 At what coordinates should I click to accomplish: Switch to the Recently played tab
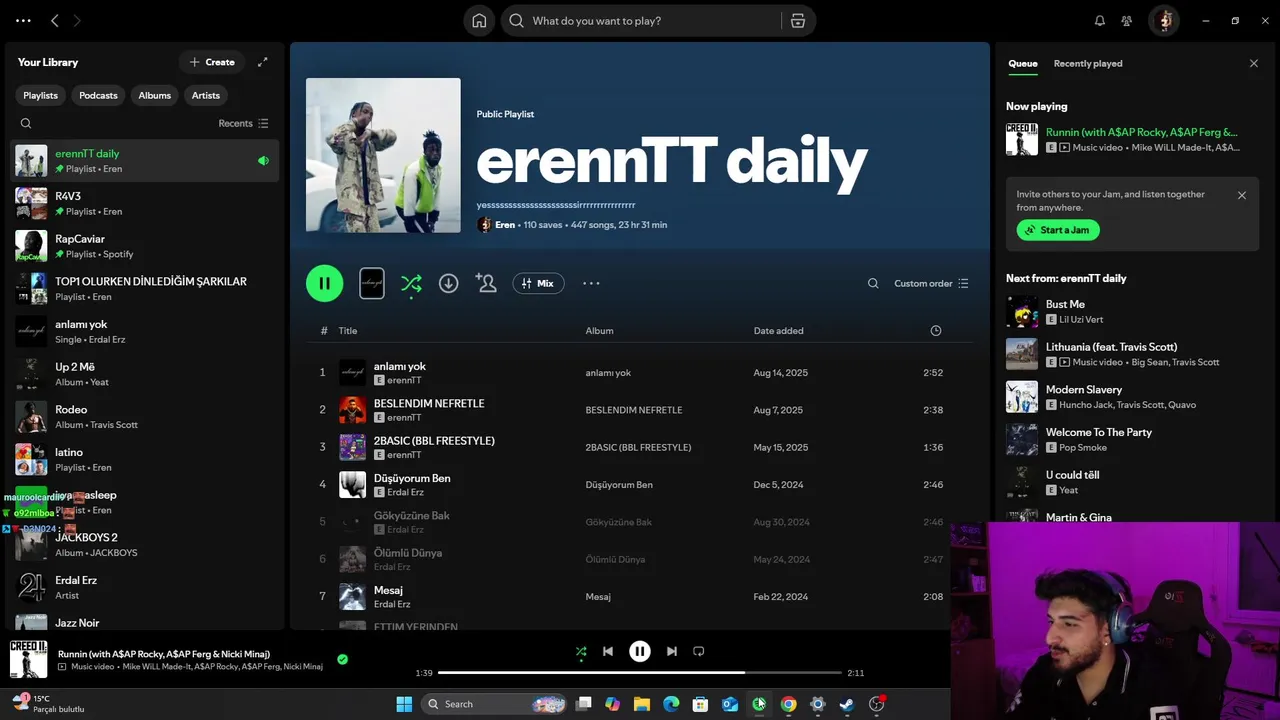(x=1088, y=63)
